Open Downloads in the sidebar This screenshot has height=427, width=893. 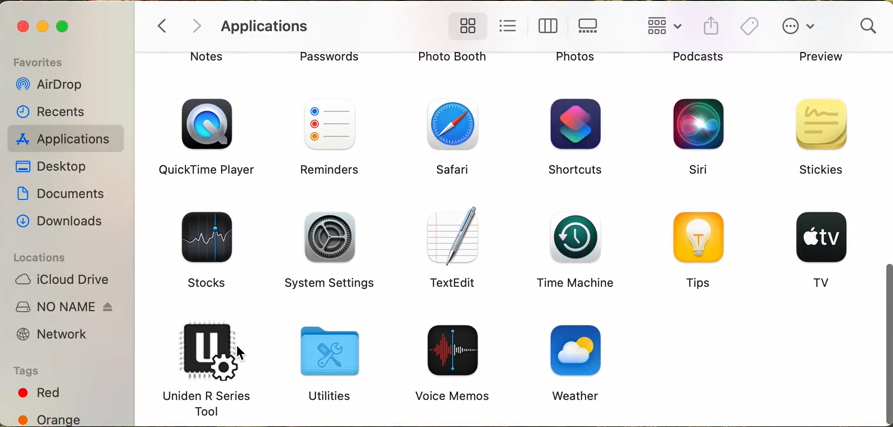(x=65, y=221)
